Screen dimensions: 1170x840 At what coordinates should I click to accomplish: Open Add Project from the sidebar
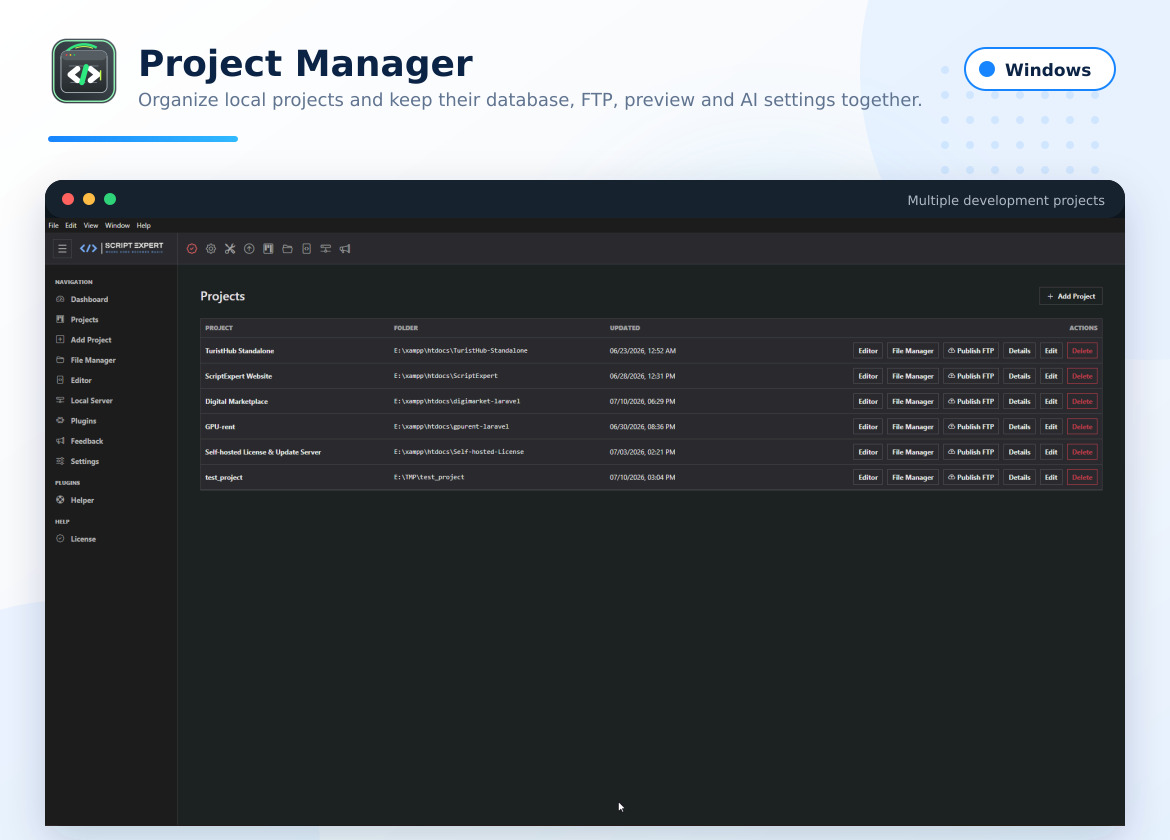91,339
